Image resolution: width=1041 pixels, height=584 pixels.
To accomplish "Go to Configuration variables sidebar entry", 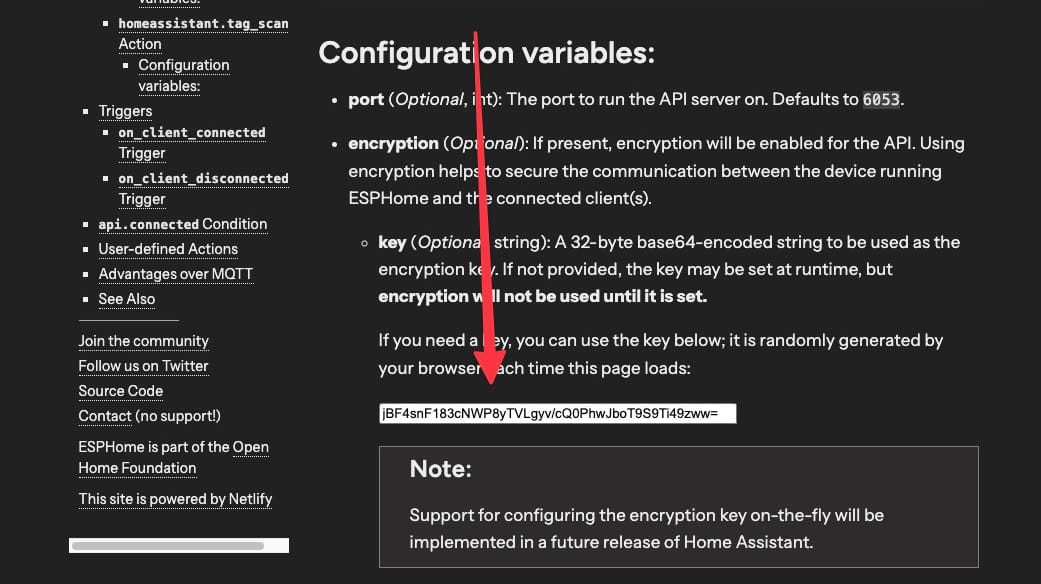I will [x=184, y=76].
